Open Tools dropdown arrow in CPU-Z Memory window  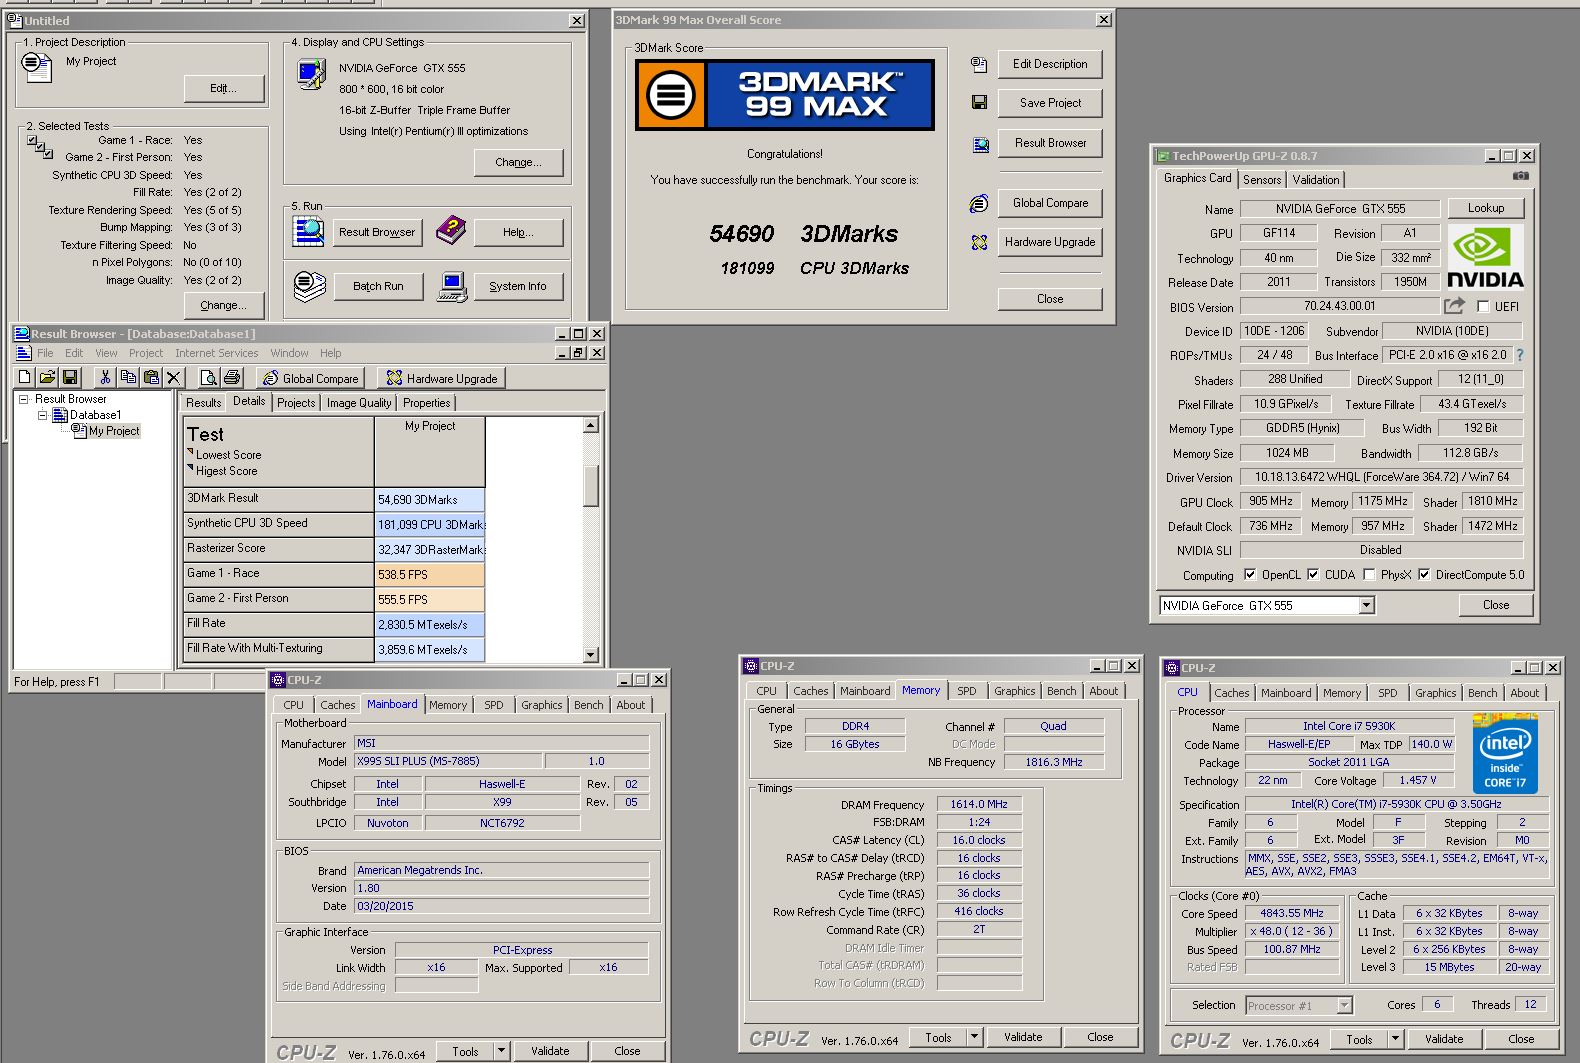(x=975, y=1037)
